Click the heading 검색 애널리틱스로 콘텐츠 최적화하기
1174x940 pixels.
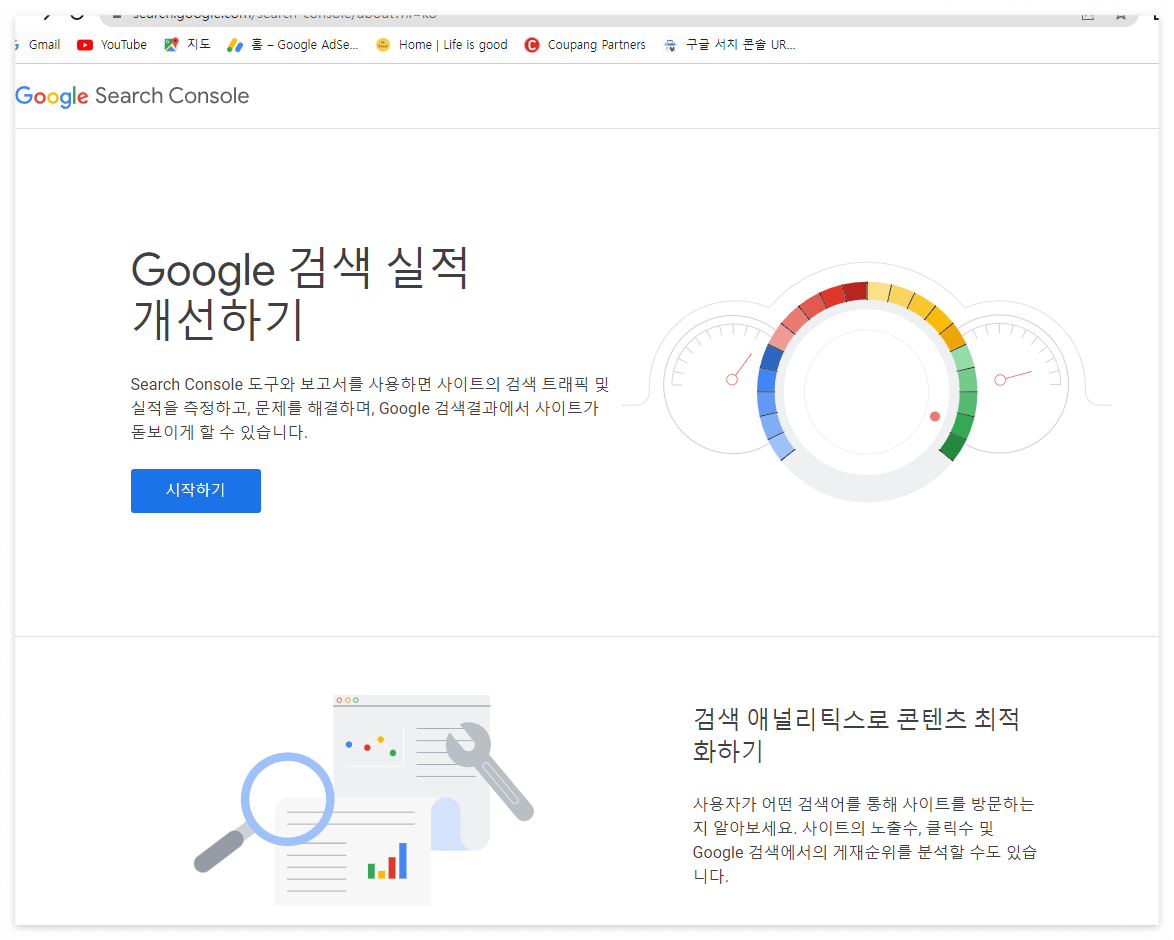856,734
